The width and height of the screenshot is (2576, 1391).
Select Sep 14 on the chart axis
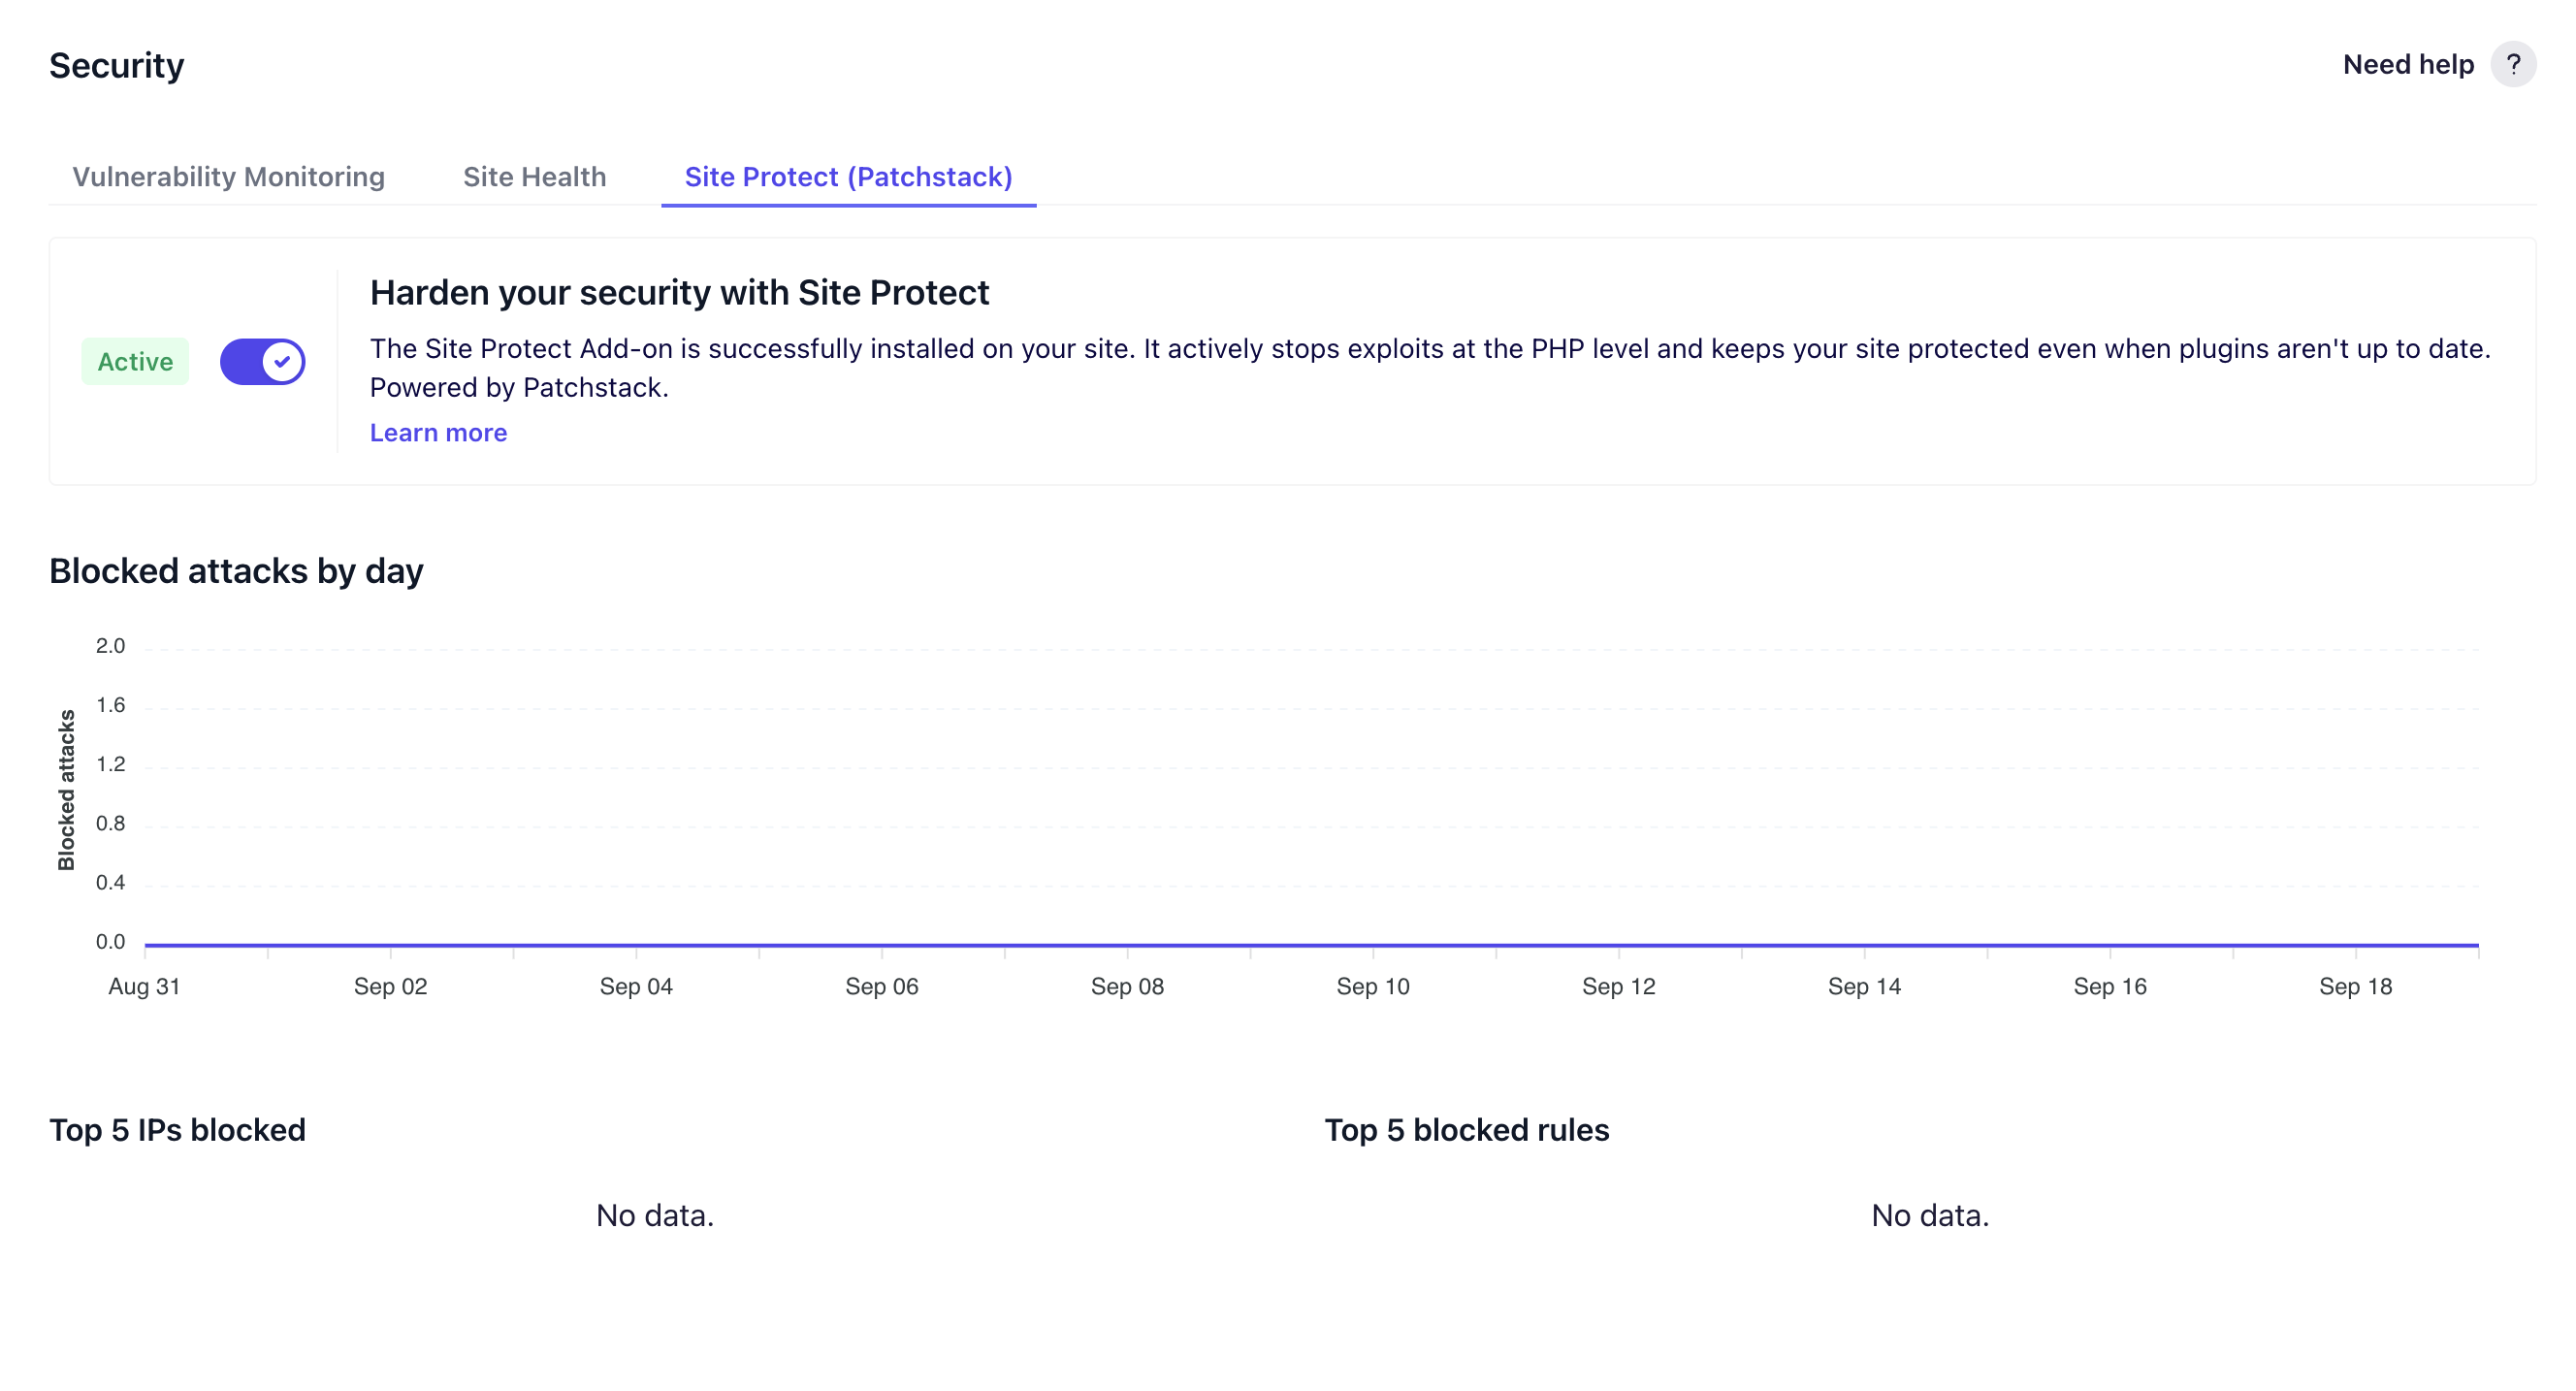1864,986
